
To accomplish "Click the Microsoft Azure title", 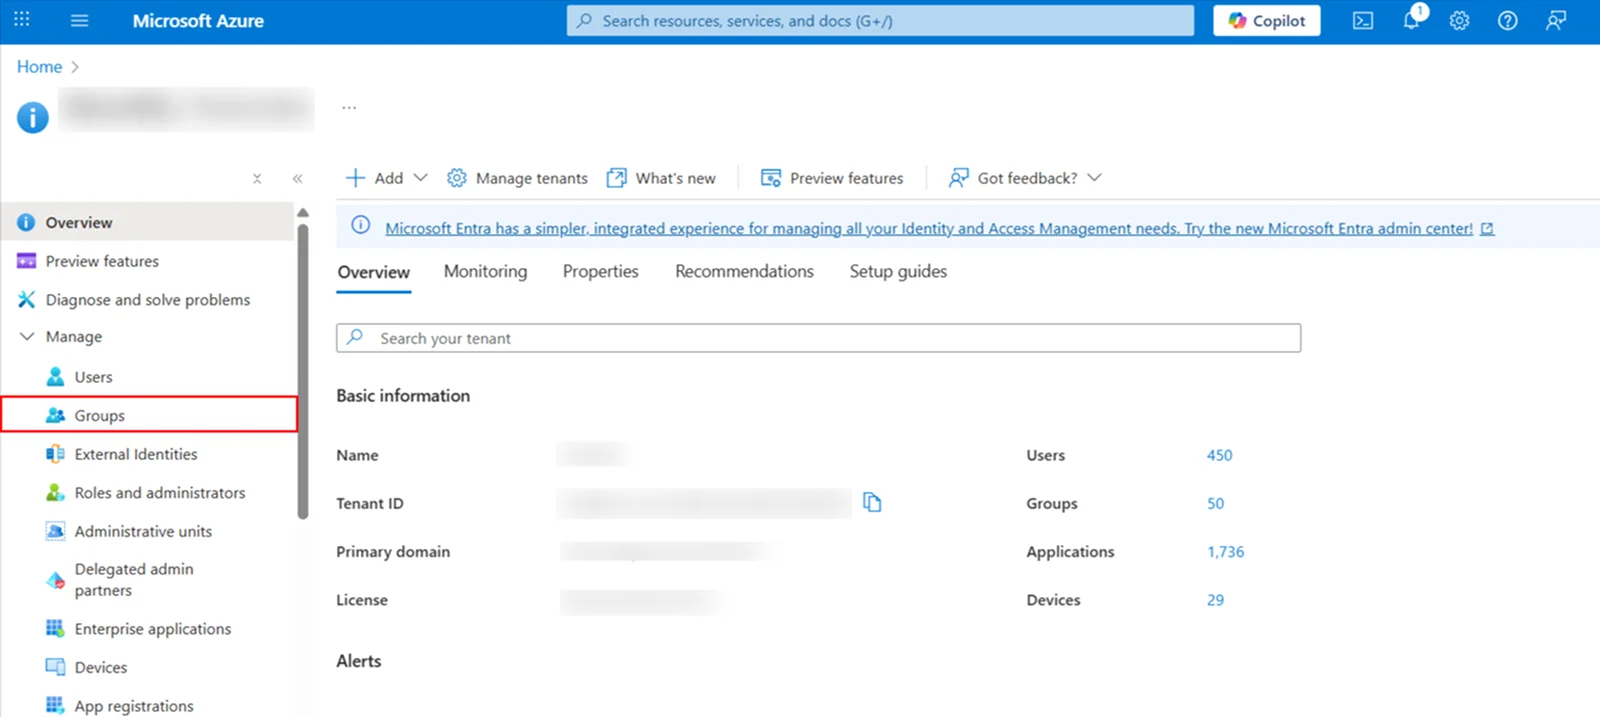I will [x=198, y=20].
